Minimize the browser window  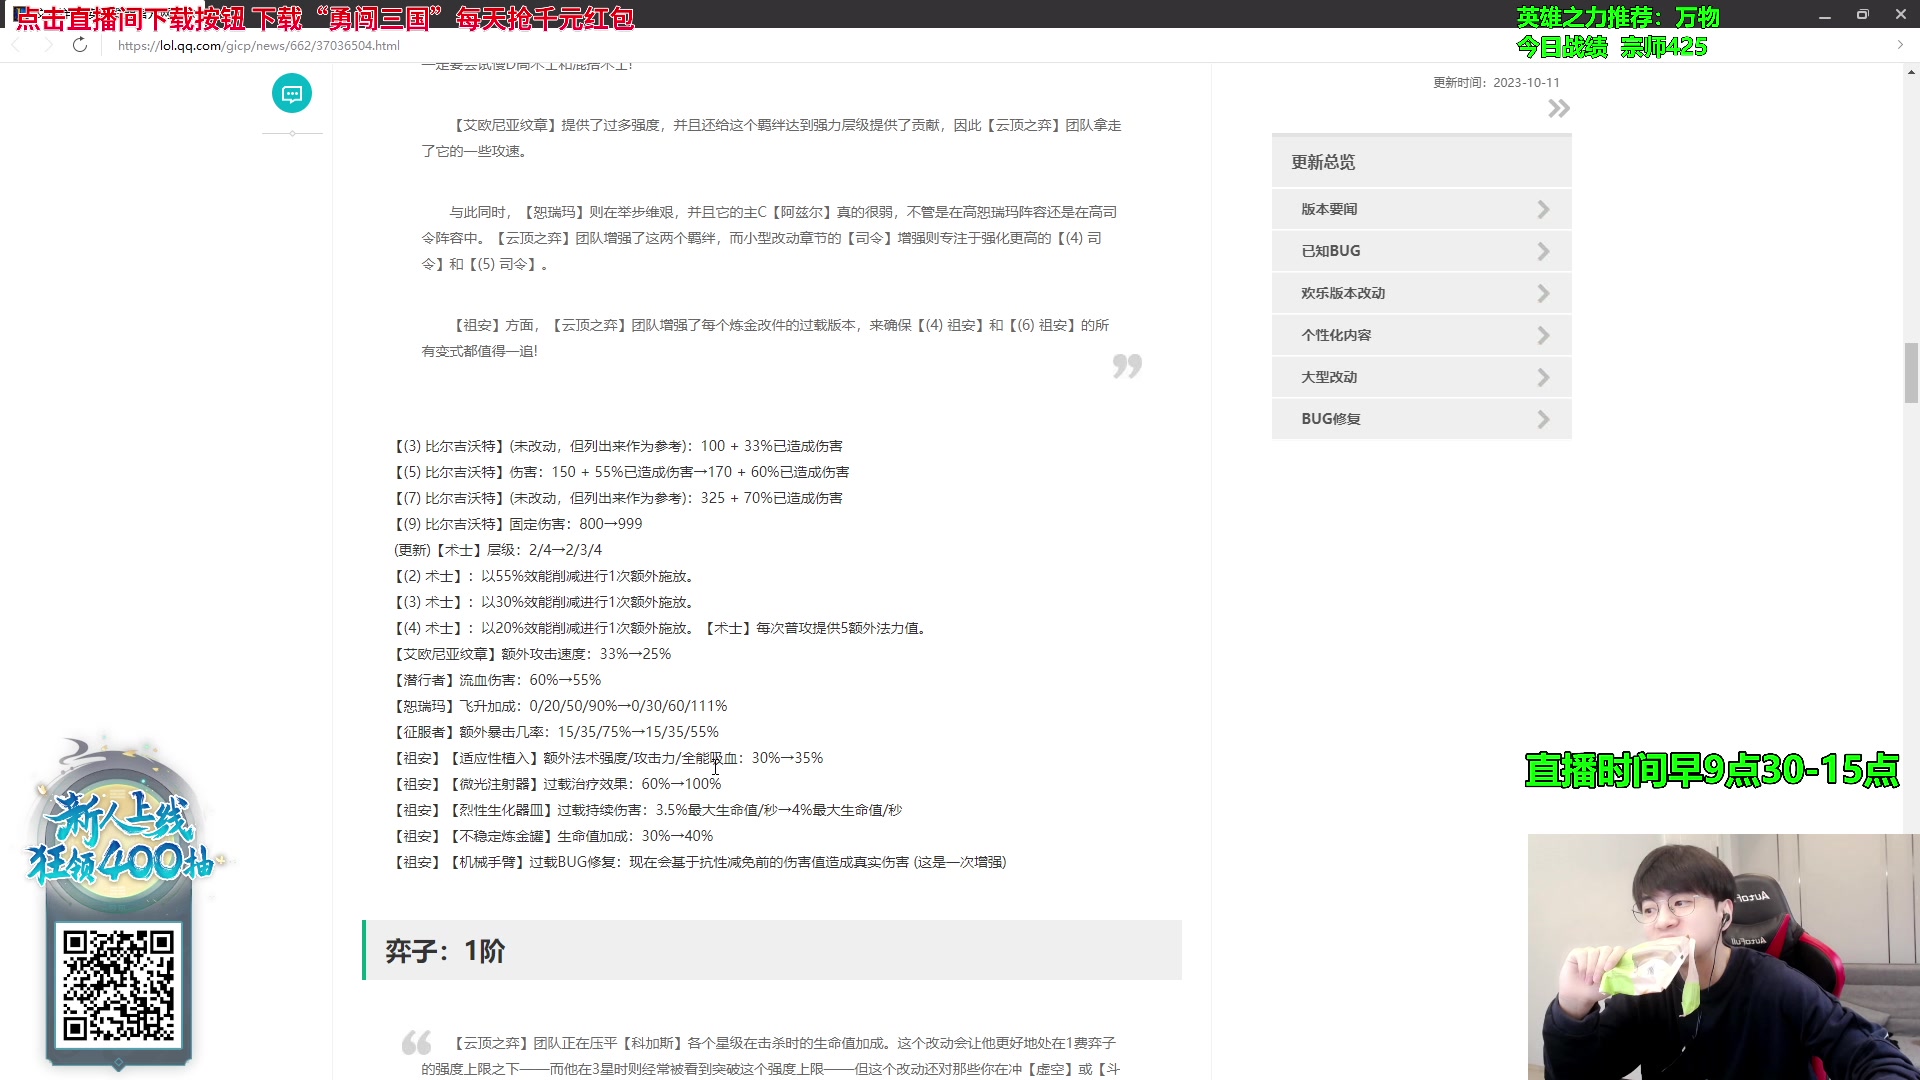point(1824,15)
